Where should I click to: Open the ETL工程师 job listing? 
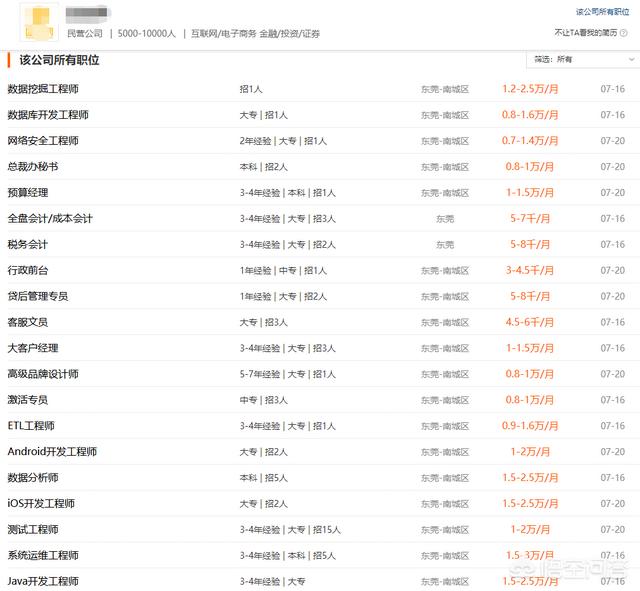tap(31, 426)
